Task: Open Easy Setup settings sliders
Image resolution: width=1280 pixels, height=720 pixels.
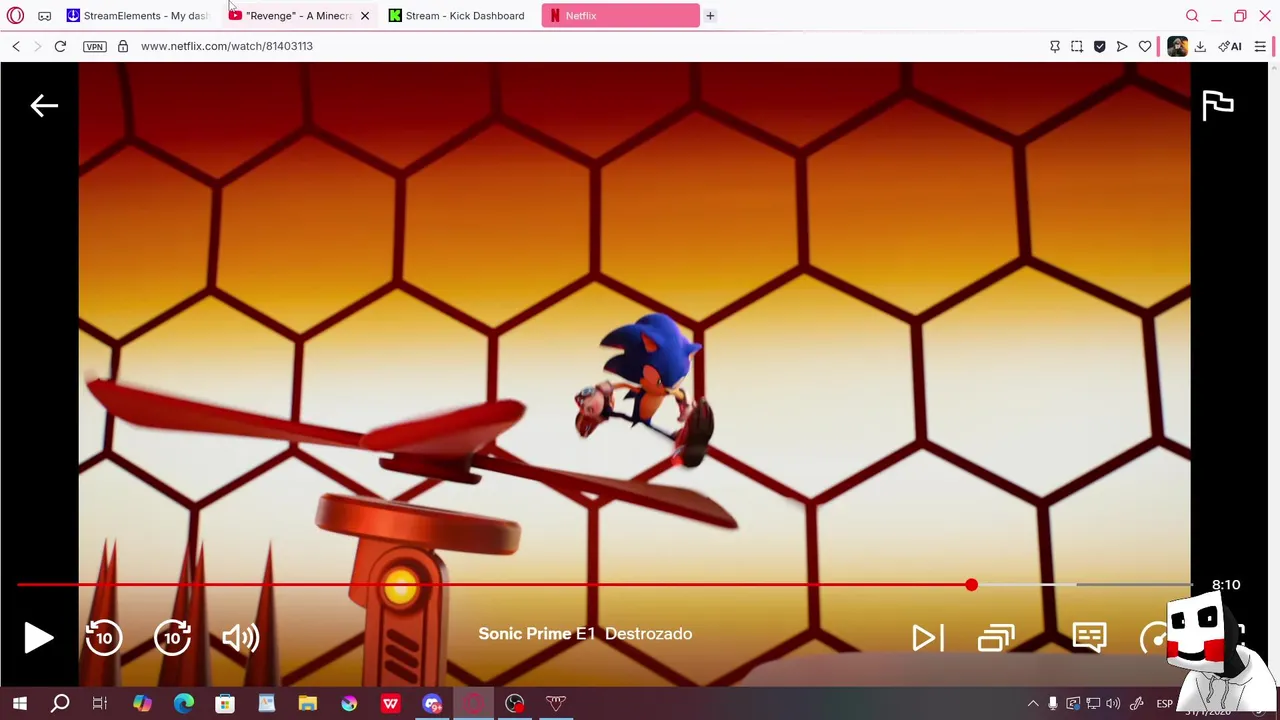Action: click(1260, 46)
